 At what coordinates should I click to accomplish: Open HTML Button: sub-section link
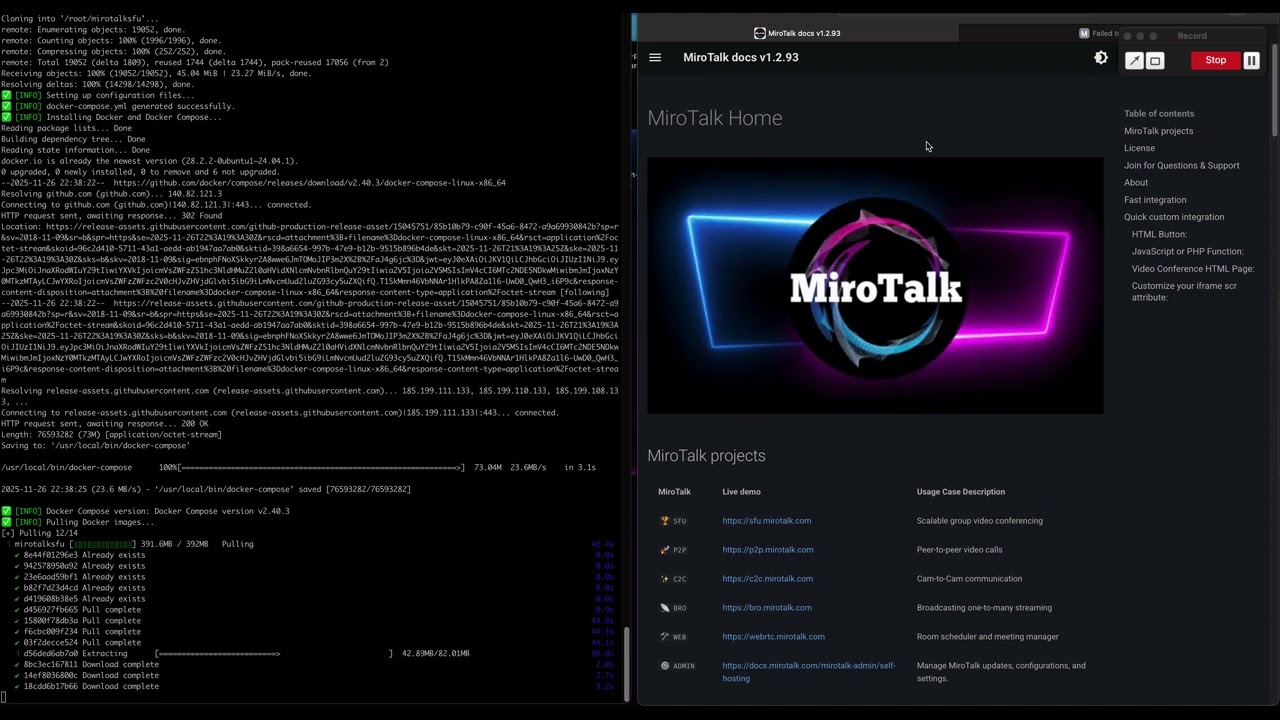pos(1159,234)
